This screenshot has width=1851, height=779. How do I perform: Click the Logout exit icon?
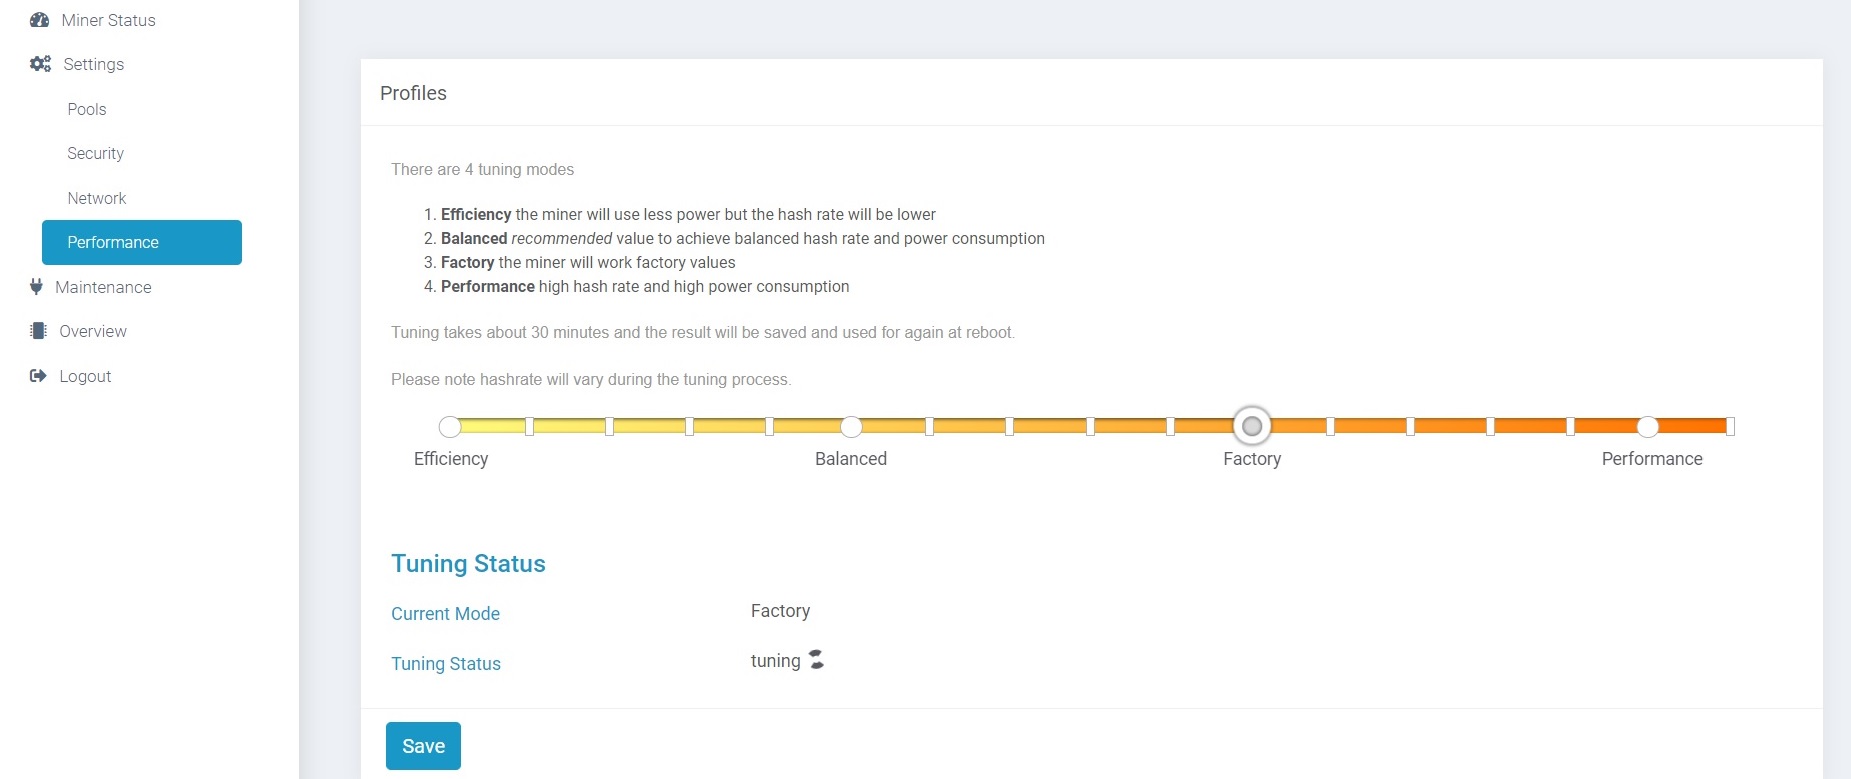pos(38,376)
